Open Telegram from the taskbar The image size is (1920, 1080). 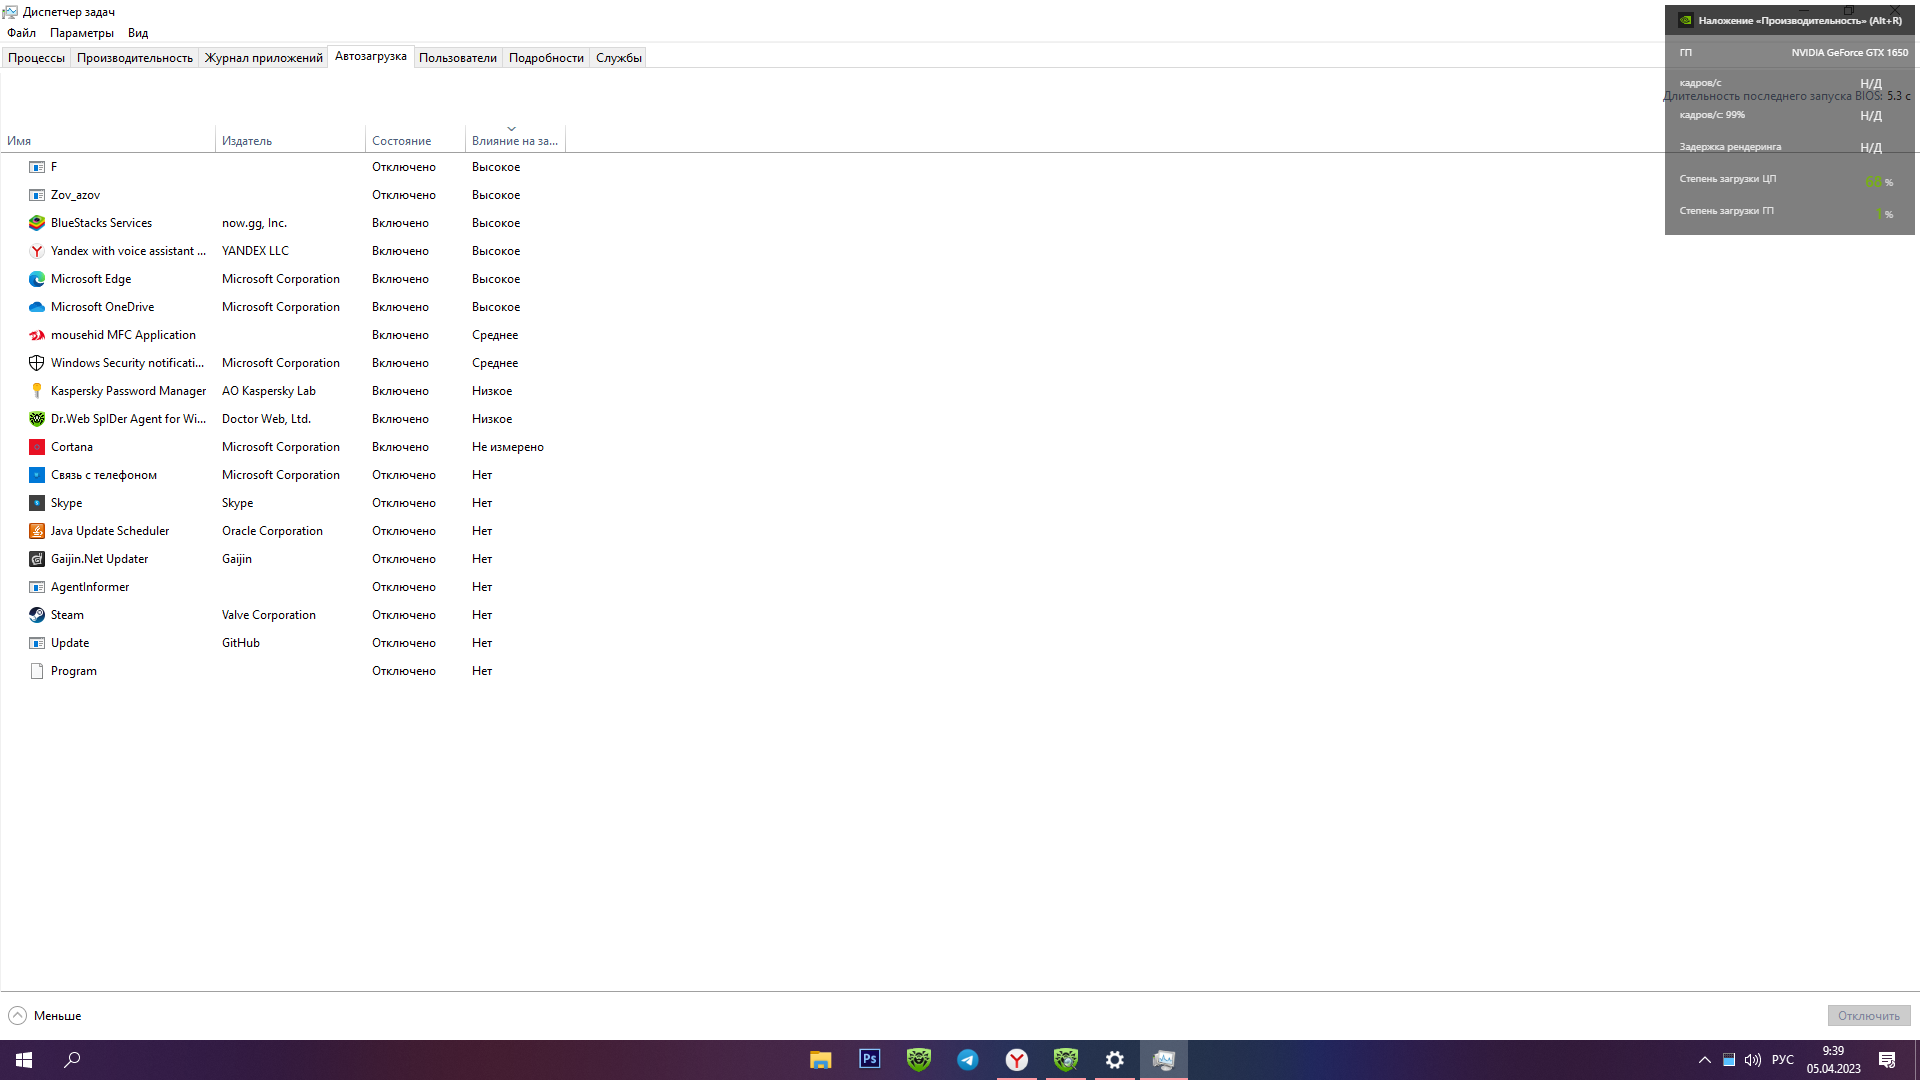coord(967,1059)
